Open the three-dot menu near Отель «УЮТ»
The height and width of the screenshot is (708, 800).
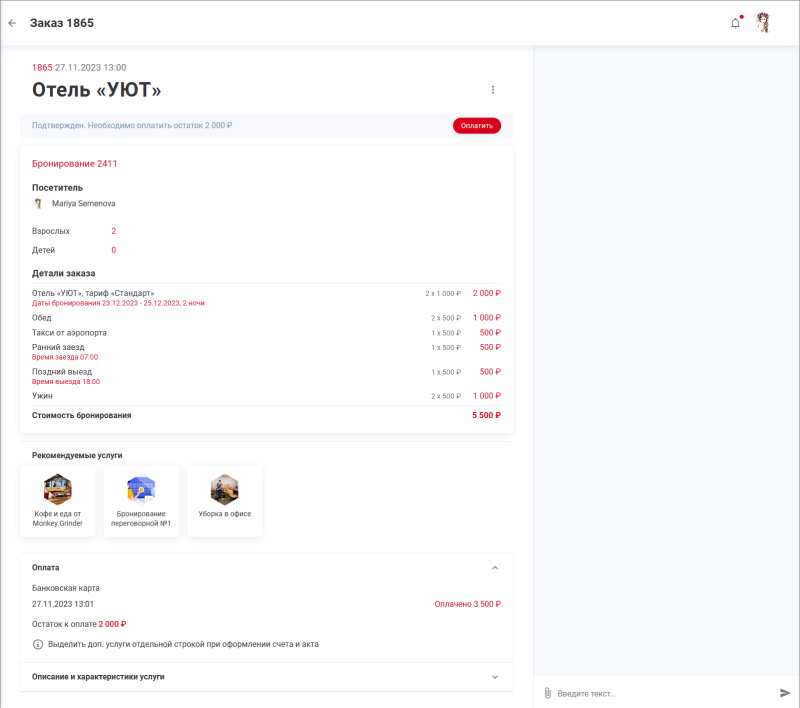492,89
